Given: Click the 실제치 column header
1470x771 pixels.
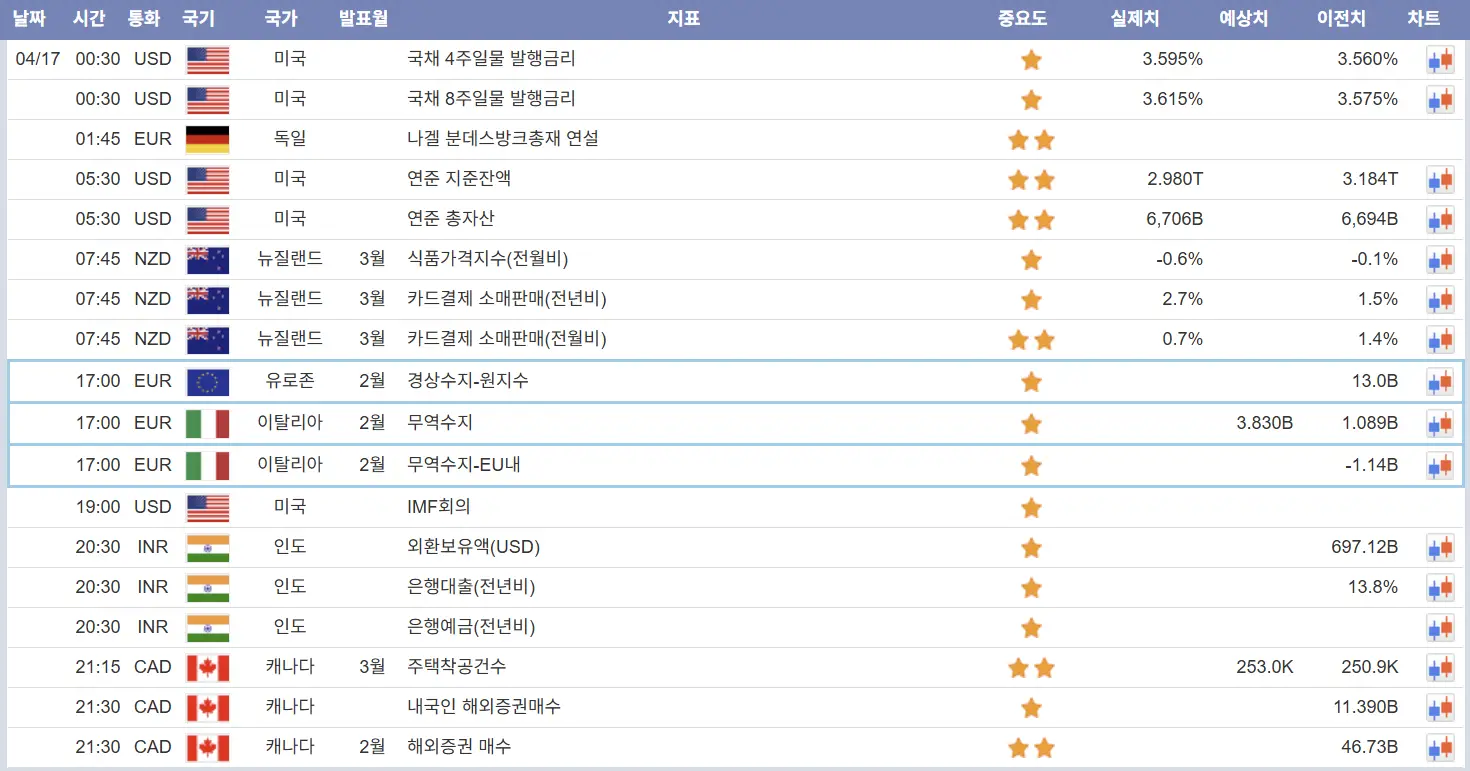Looking at the screenshot, I should tap(1135, 18).
